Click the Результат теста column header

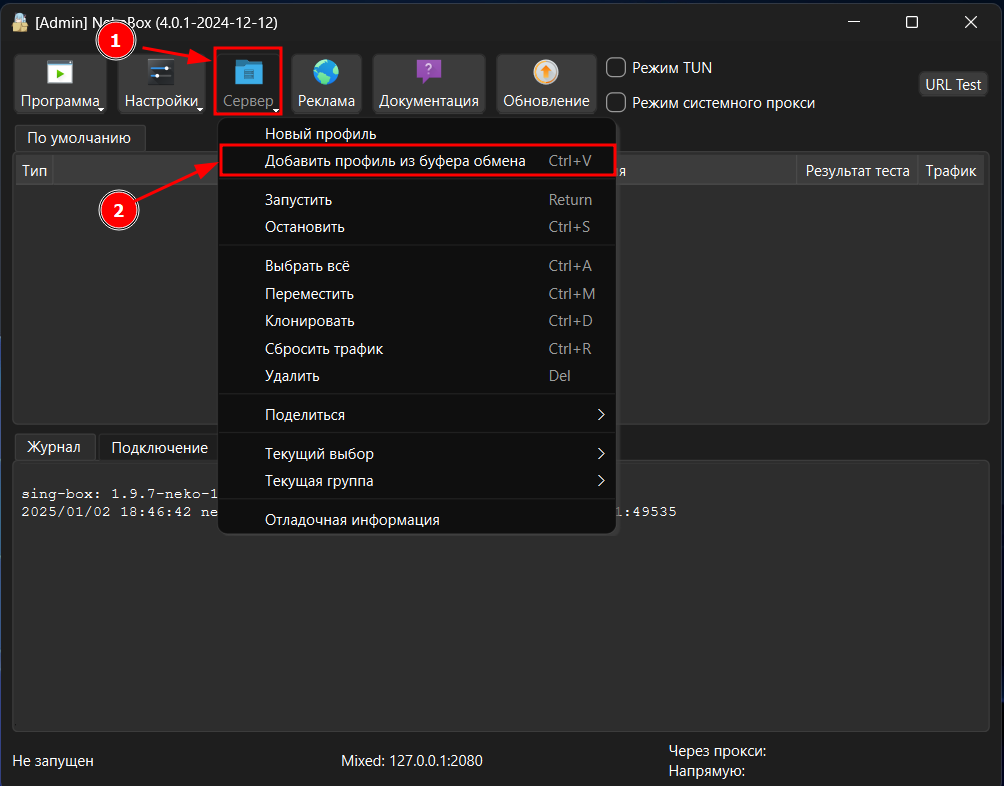857,171
